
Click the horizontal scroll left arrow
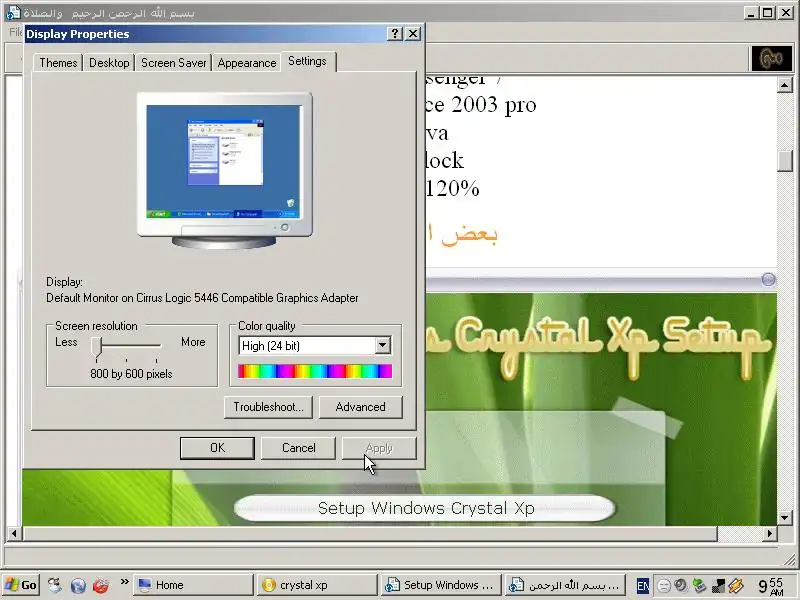click(14, 534)
